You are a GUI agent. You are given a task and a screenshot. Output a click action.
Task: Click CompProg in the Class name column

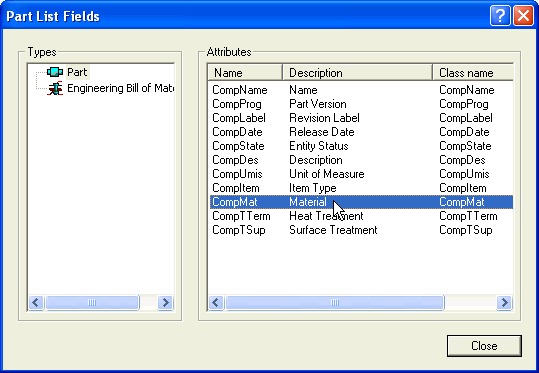(464, 104)
